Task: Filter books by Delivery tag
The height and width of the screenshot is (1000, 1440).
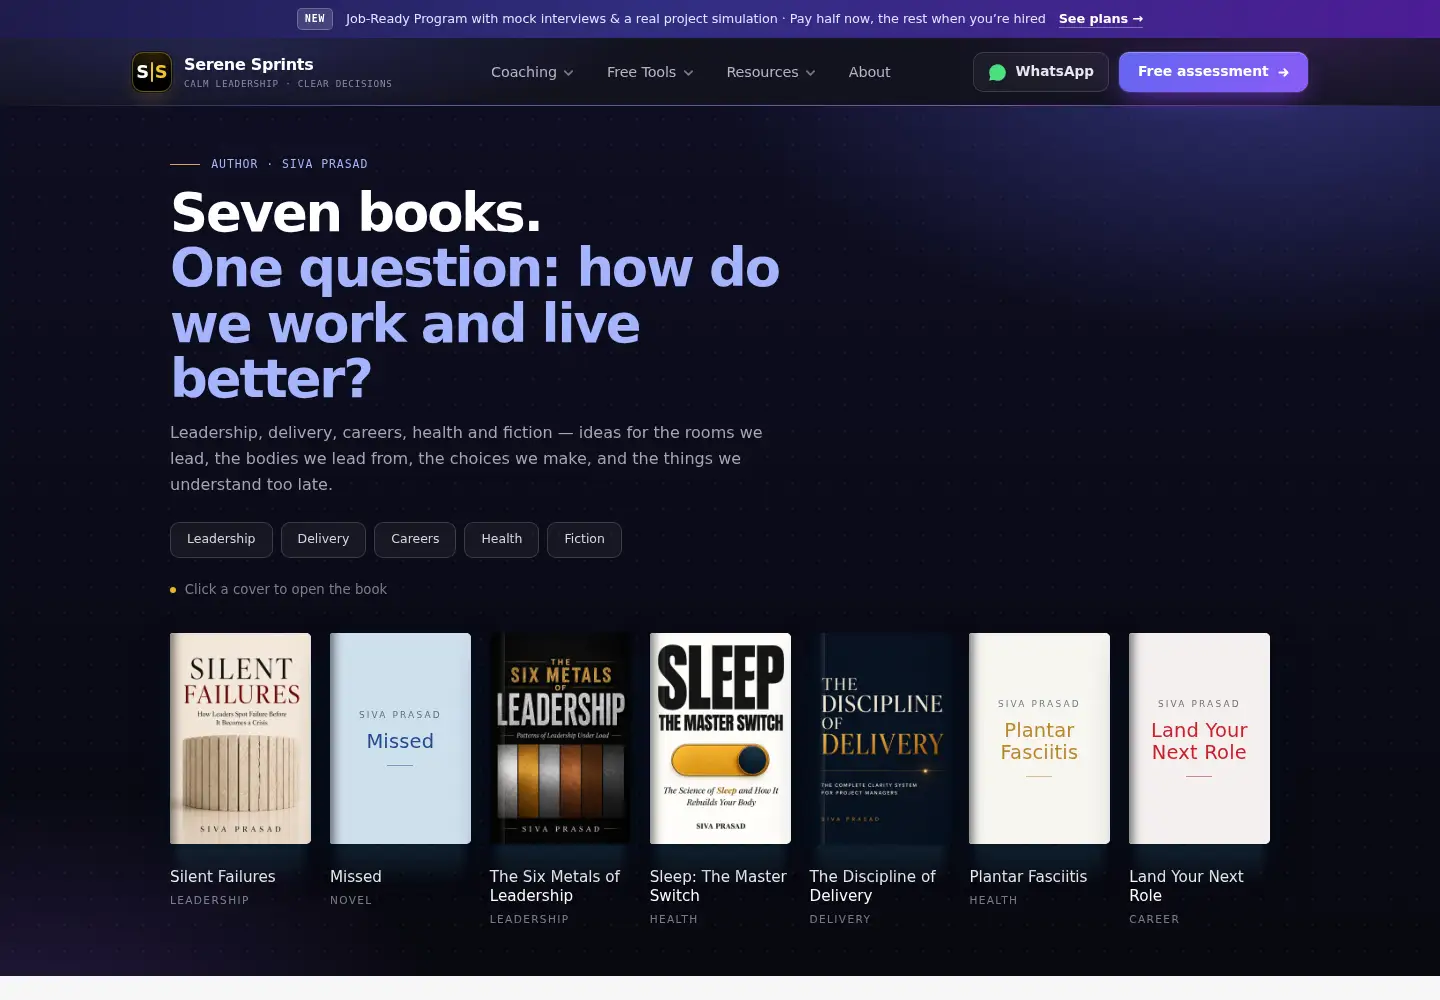Action: click(x=323, y=539)
